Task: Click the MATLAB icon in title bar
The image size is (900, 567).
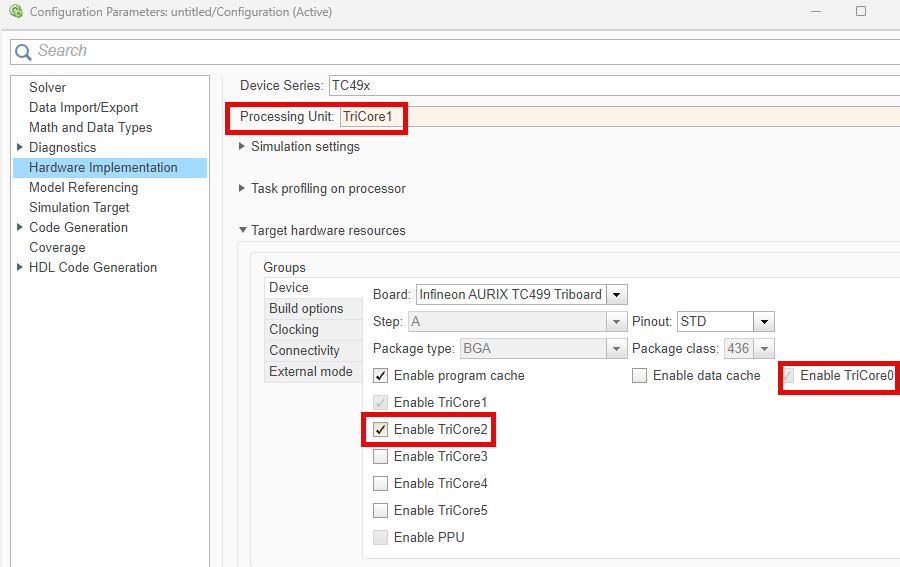Action: pyautogui.click(x=15, y=12)
